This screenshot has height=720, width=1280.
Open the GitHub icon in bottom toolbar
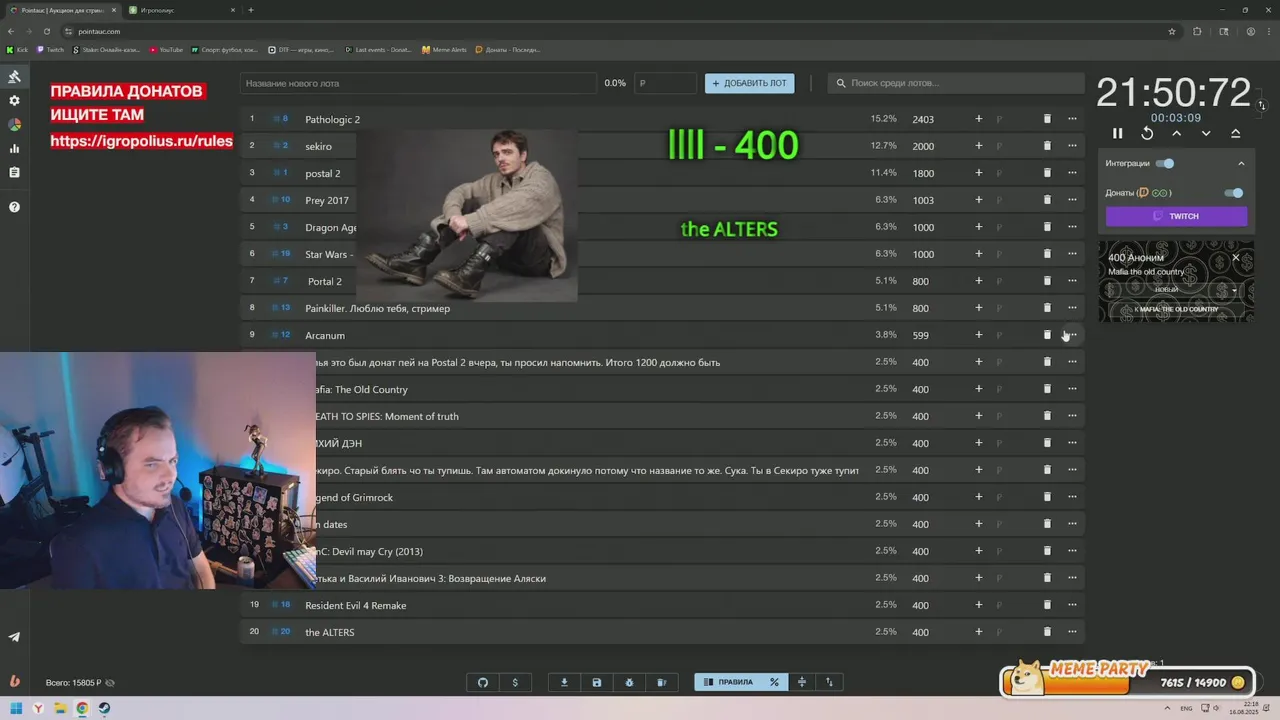click(x=483, y=682)
